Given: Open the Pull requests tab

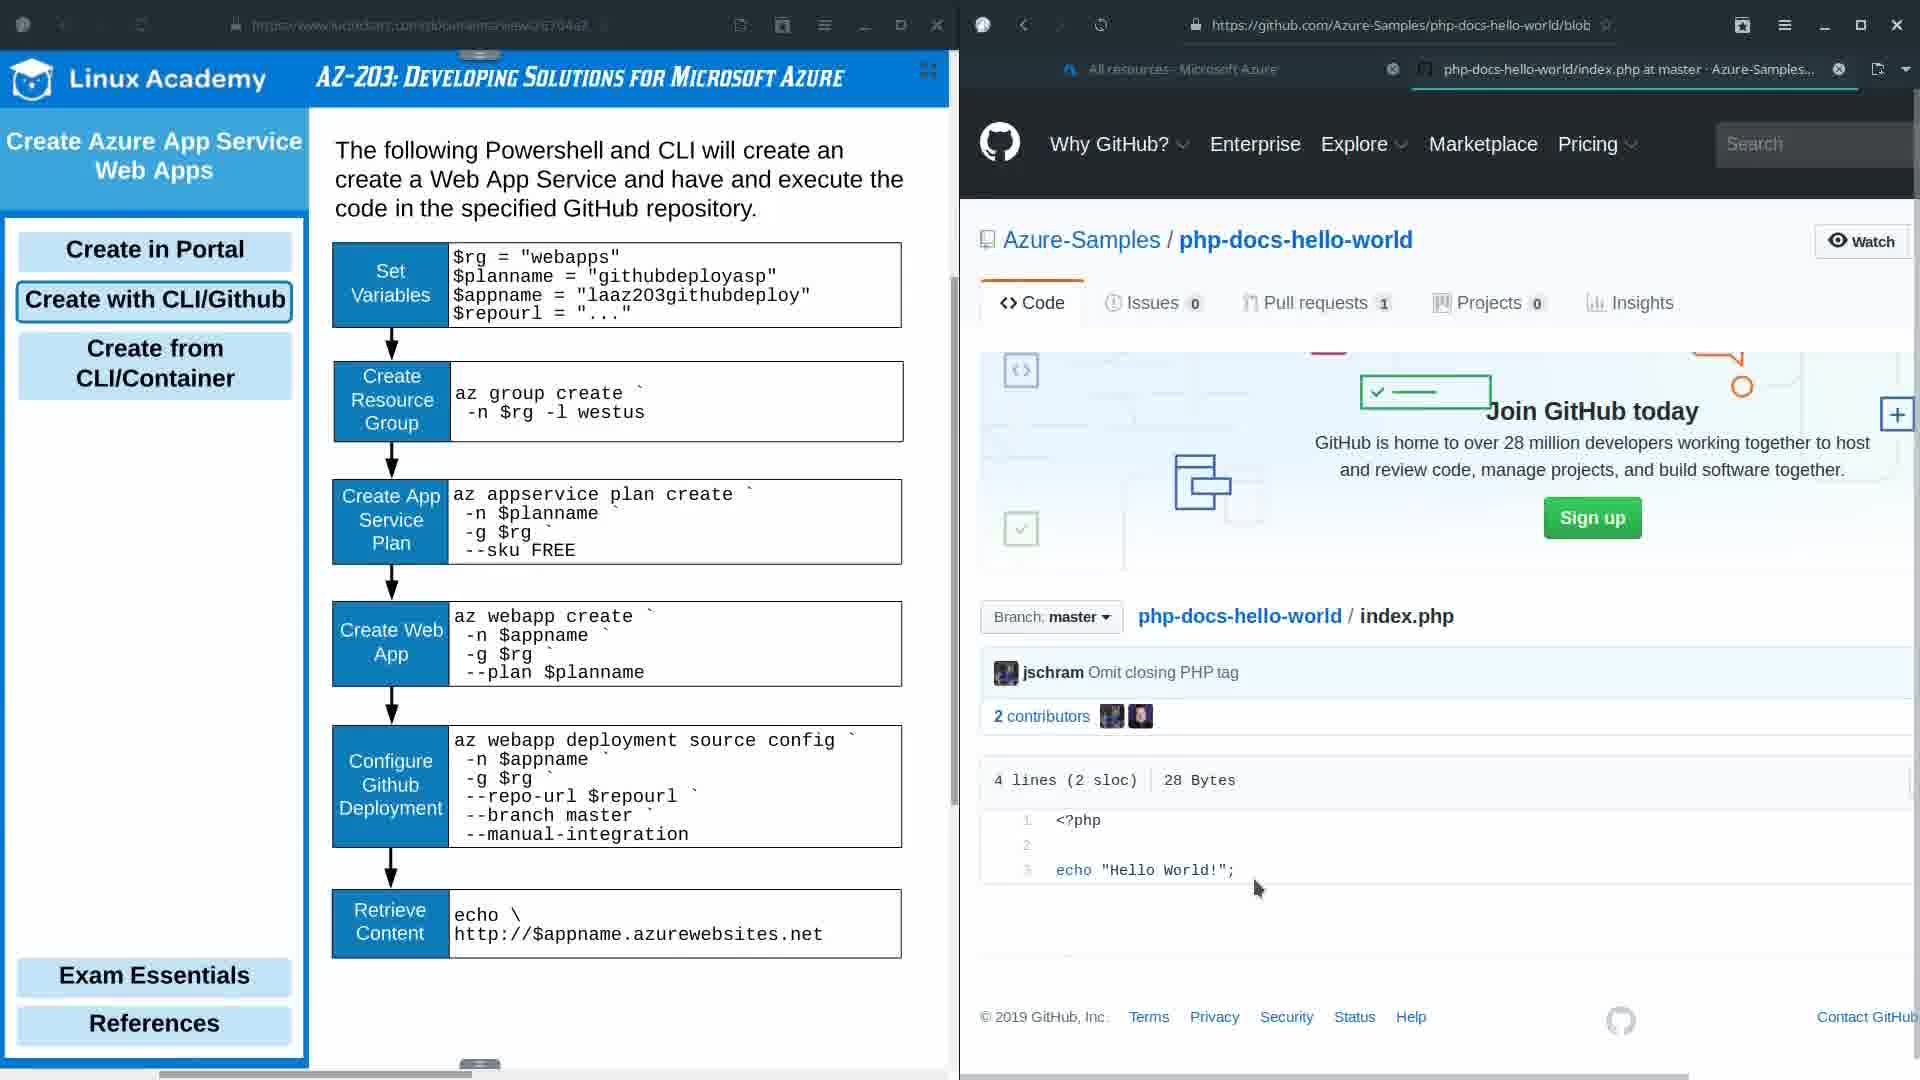Looking at the screenshot, I should [x=1315, y=303].
